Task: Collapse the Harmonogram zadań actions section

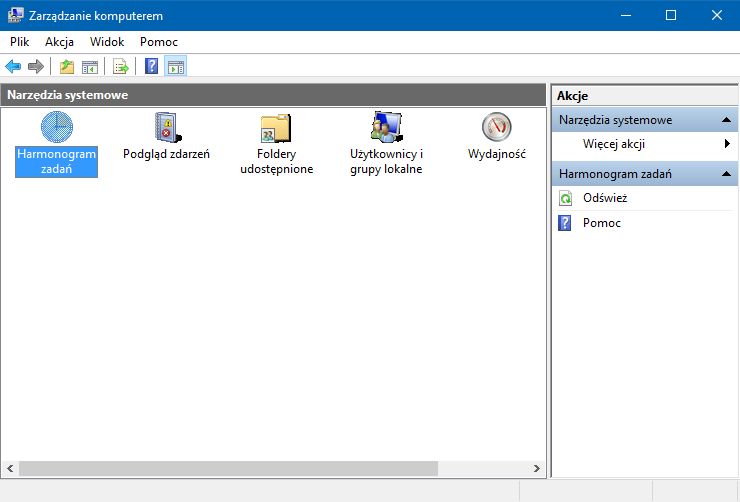Action: tap(726, 174)
